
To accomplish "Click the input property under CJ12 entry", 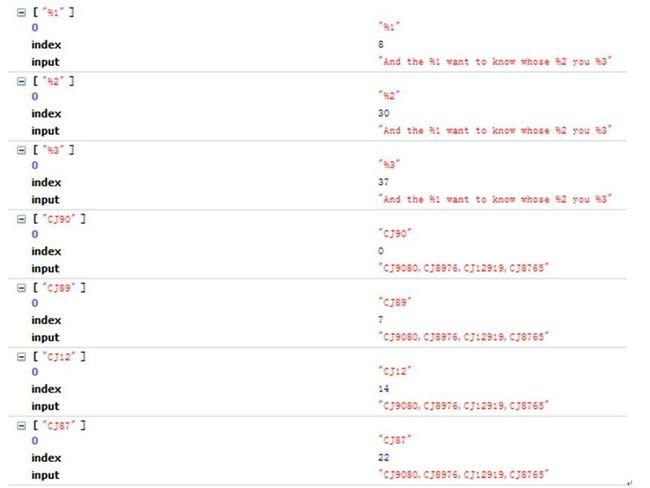I will 45,406.
